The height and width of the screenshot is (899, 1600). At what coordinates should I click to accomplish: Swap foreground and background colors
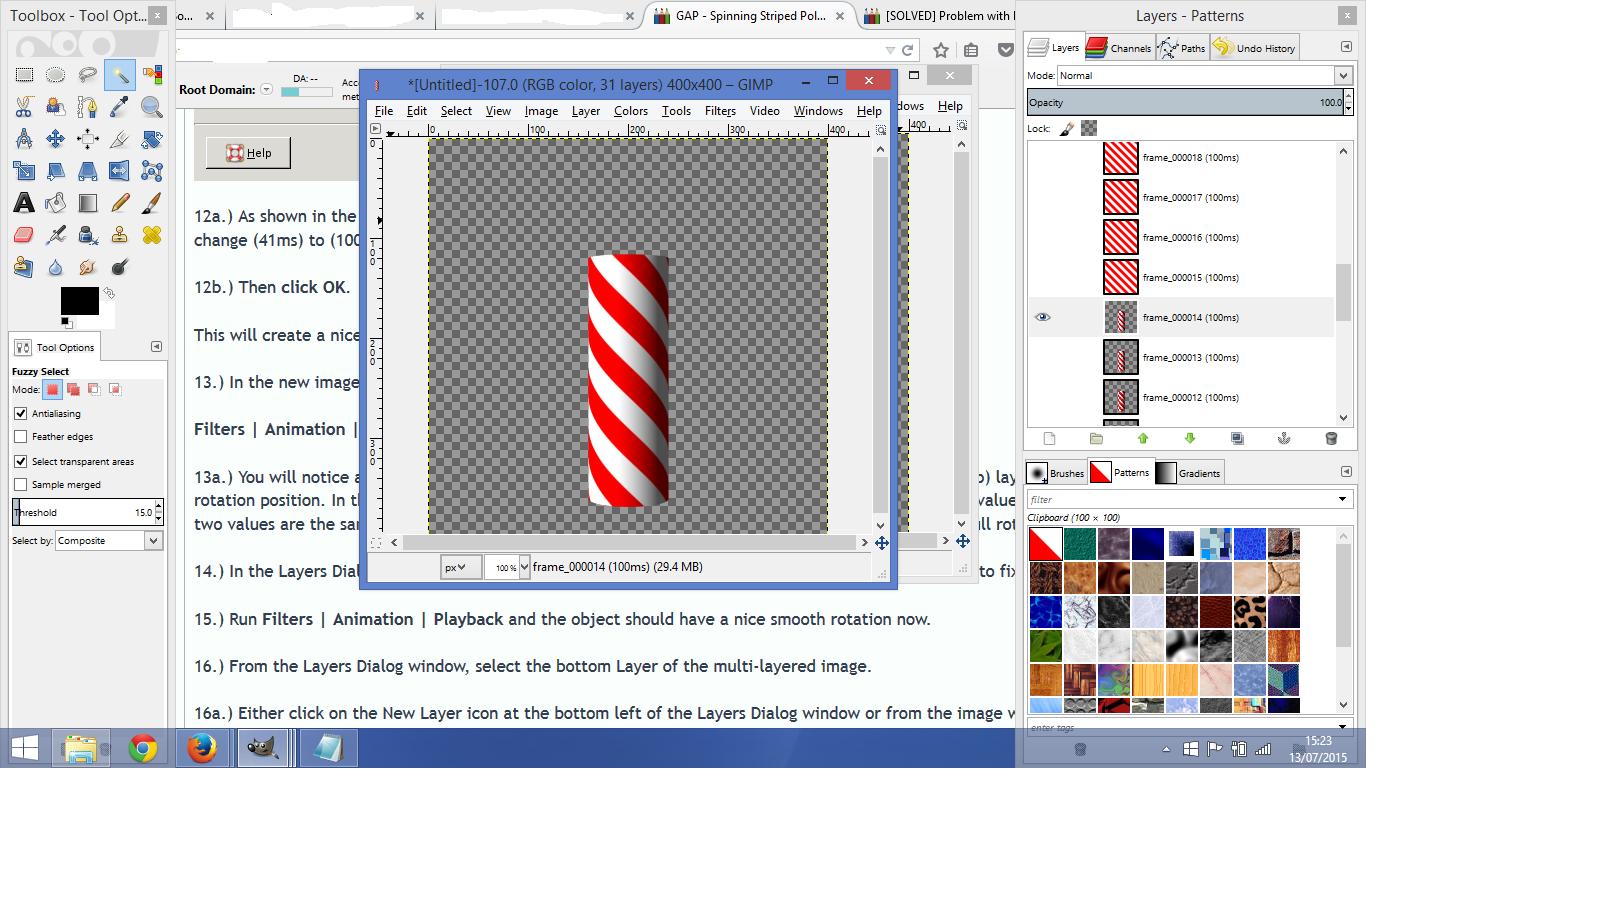point(109,293)
